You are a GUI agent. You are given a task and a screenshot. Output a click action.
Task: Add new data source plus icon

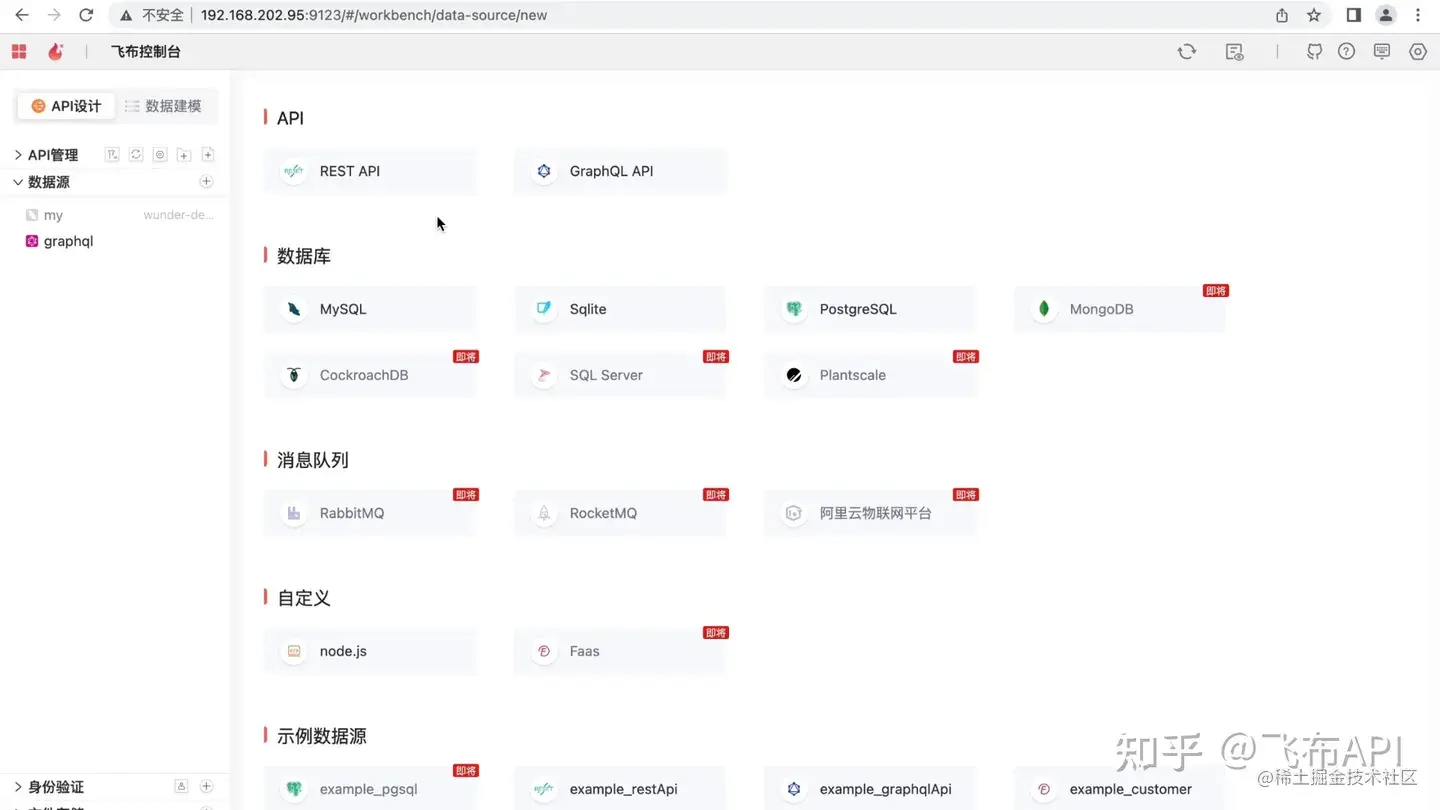tap(206, 182)
